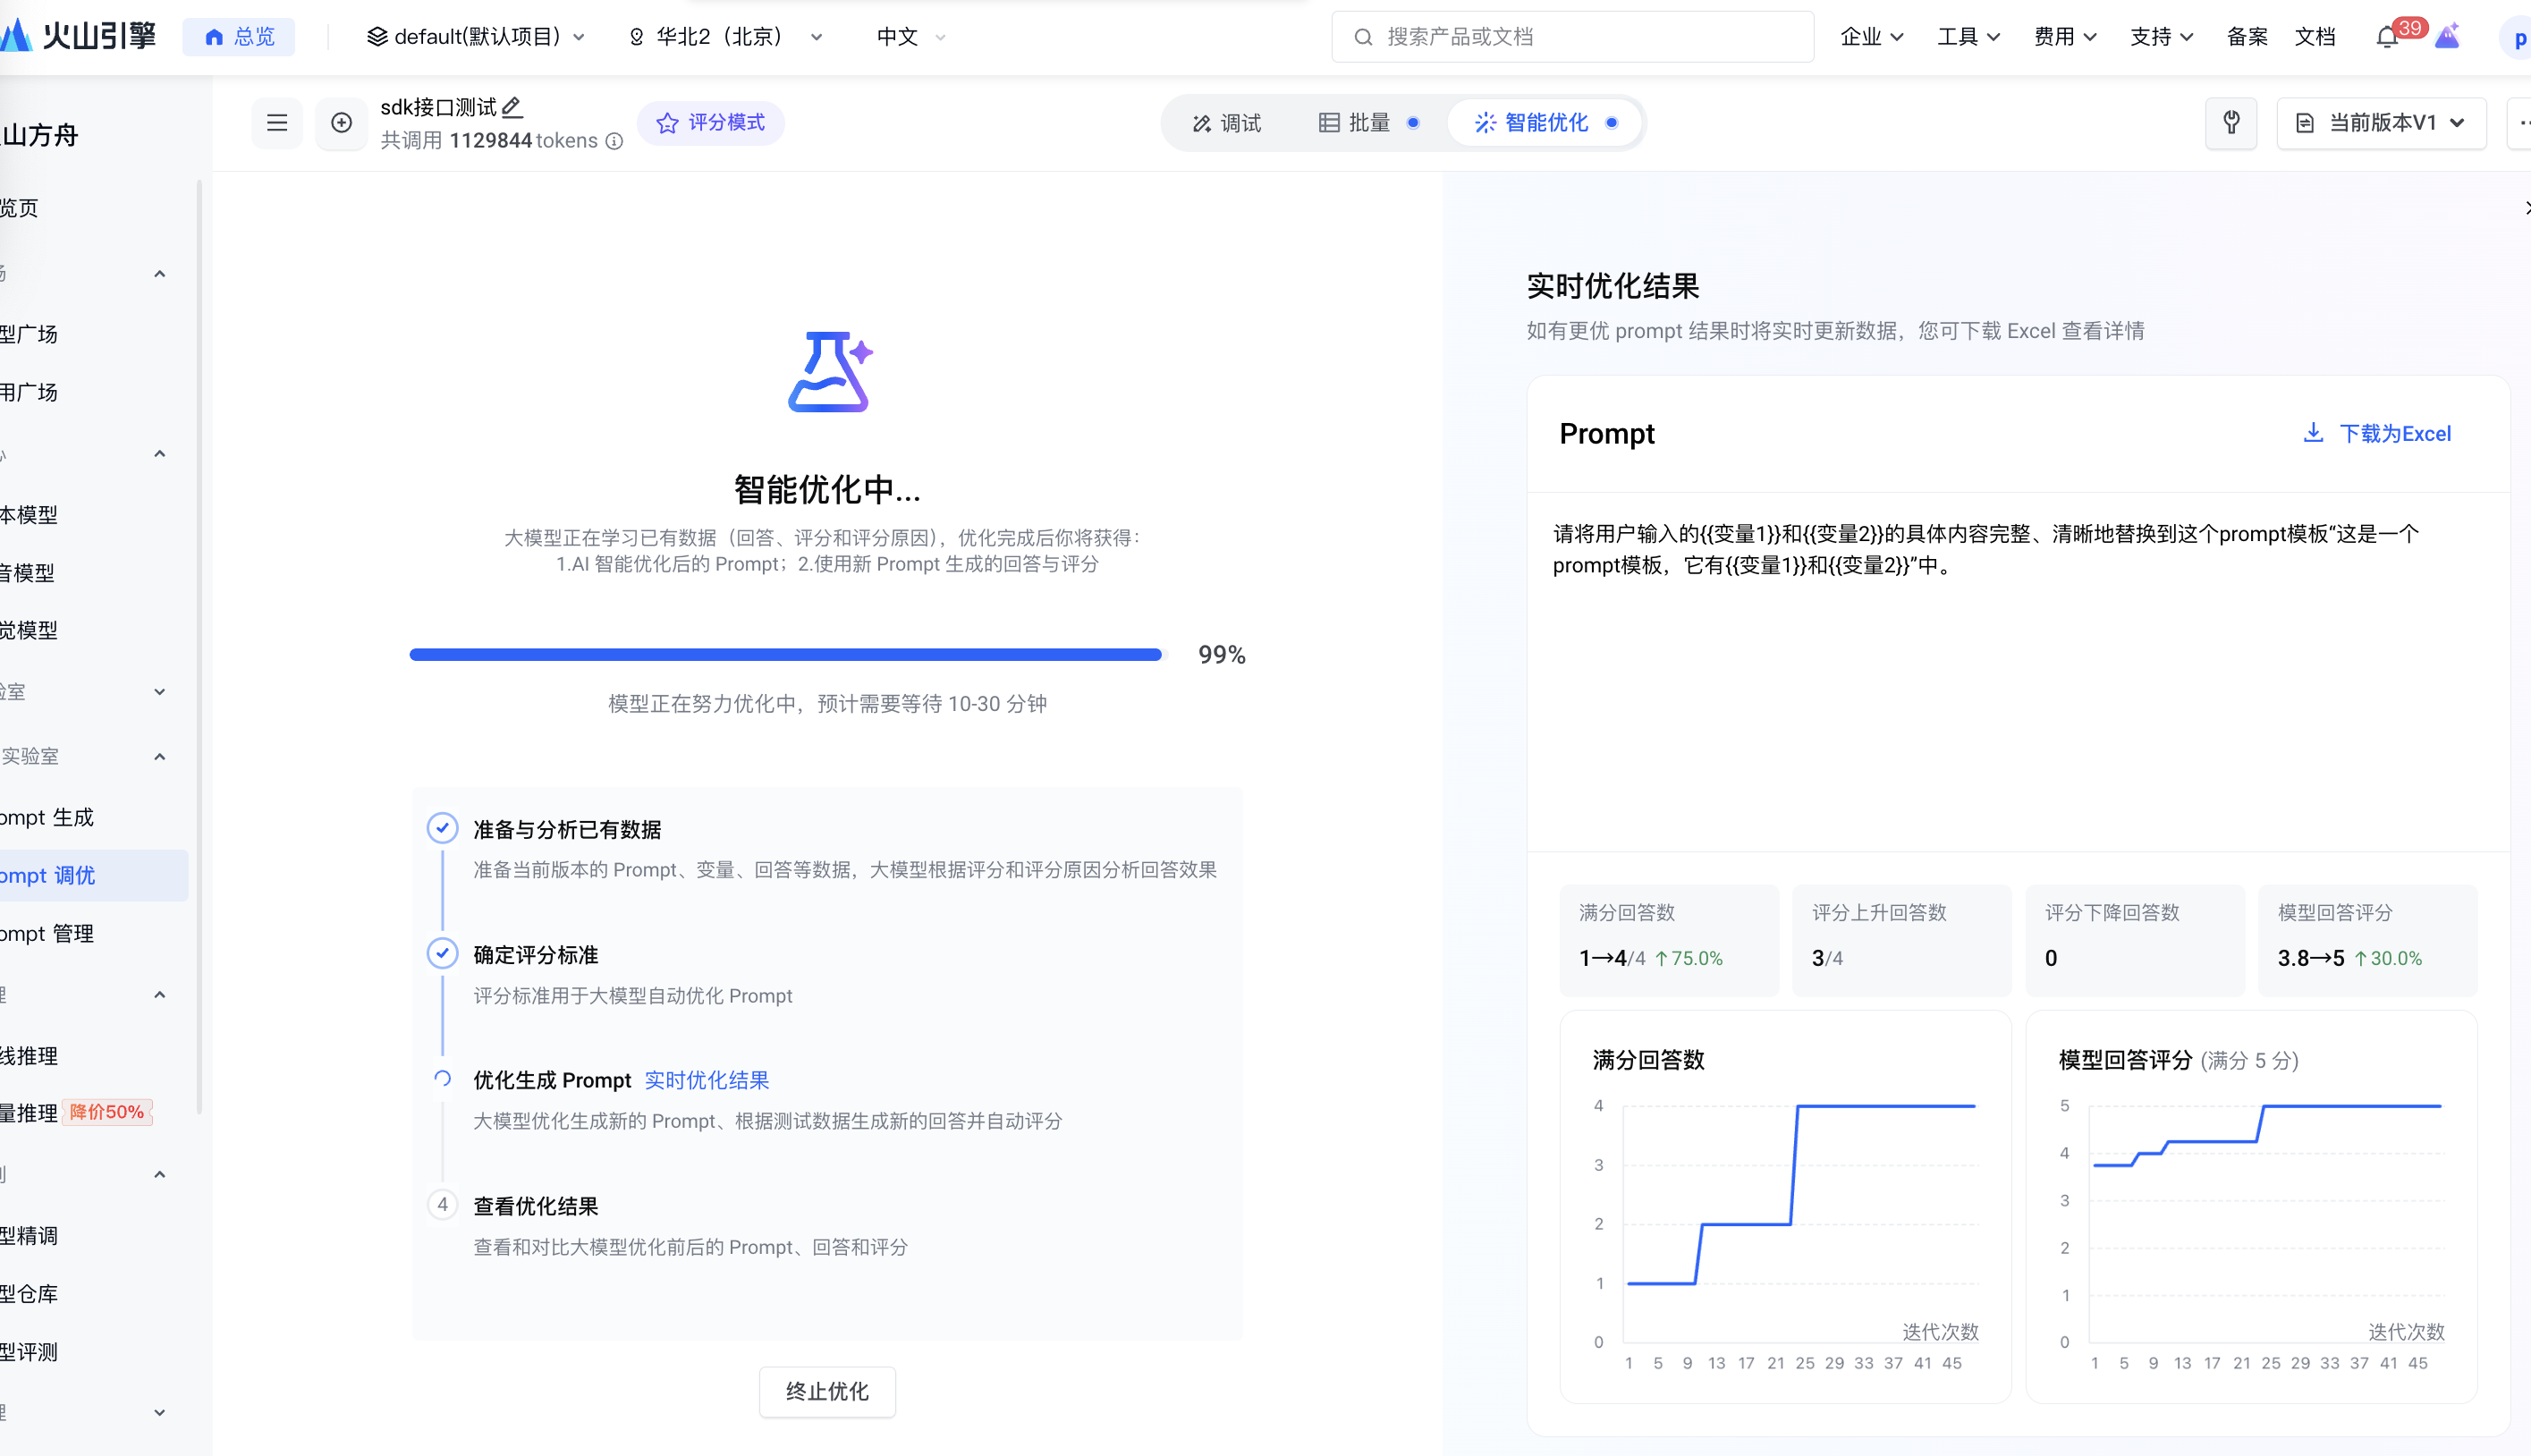Open the 实时优化结果 link
Viewport: 2531px width, 1456px height.
[x=706, y=1080]
